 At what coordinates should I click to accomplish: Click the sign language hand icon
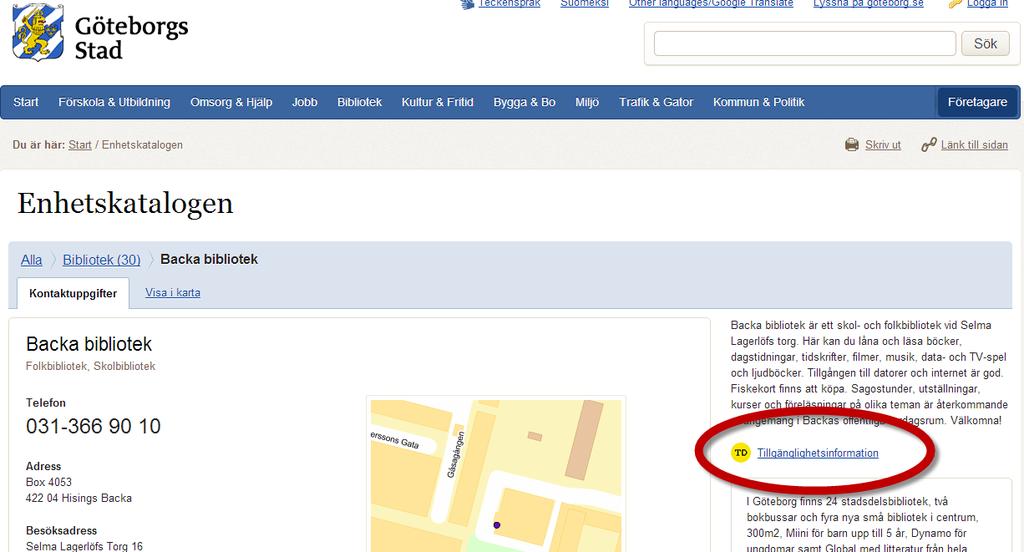(467, 4)
